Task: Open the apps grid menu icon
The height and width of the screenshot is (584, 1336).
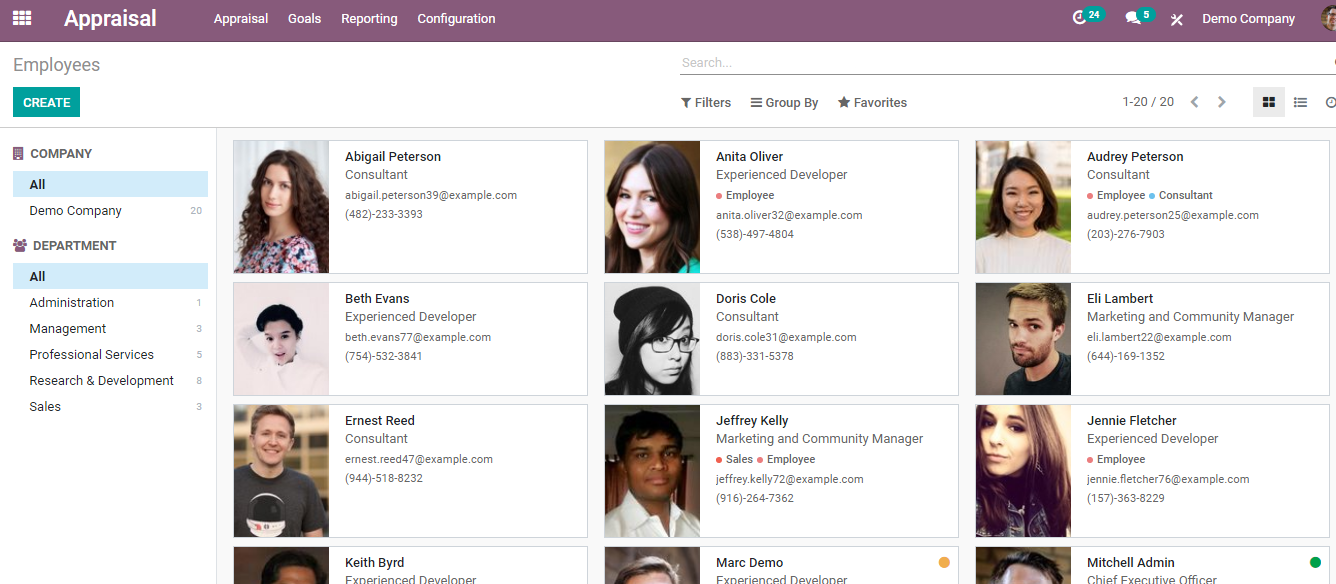Action: pyautogui.click(x=22, y=18)
